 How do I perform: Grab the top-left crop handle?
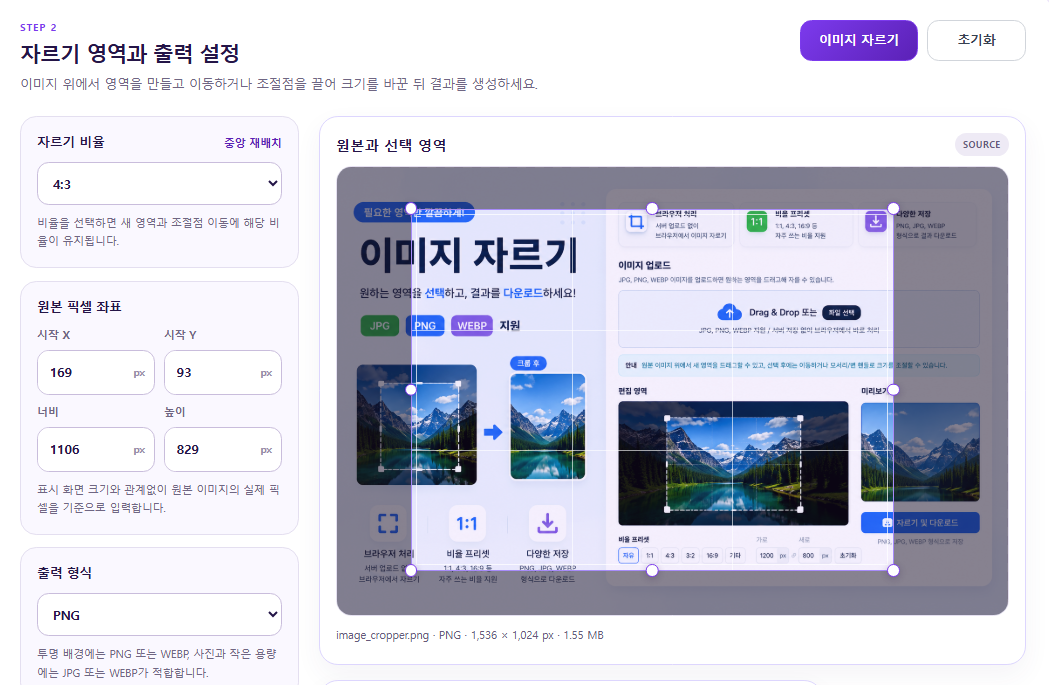pyautogui.click(x=411, y=209)
